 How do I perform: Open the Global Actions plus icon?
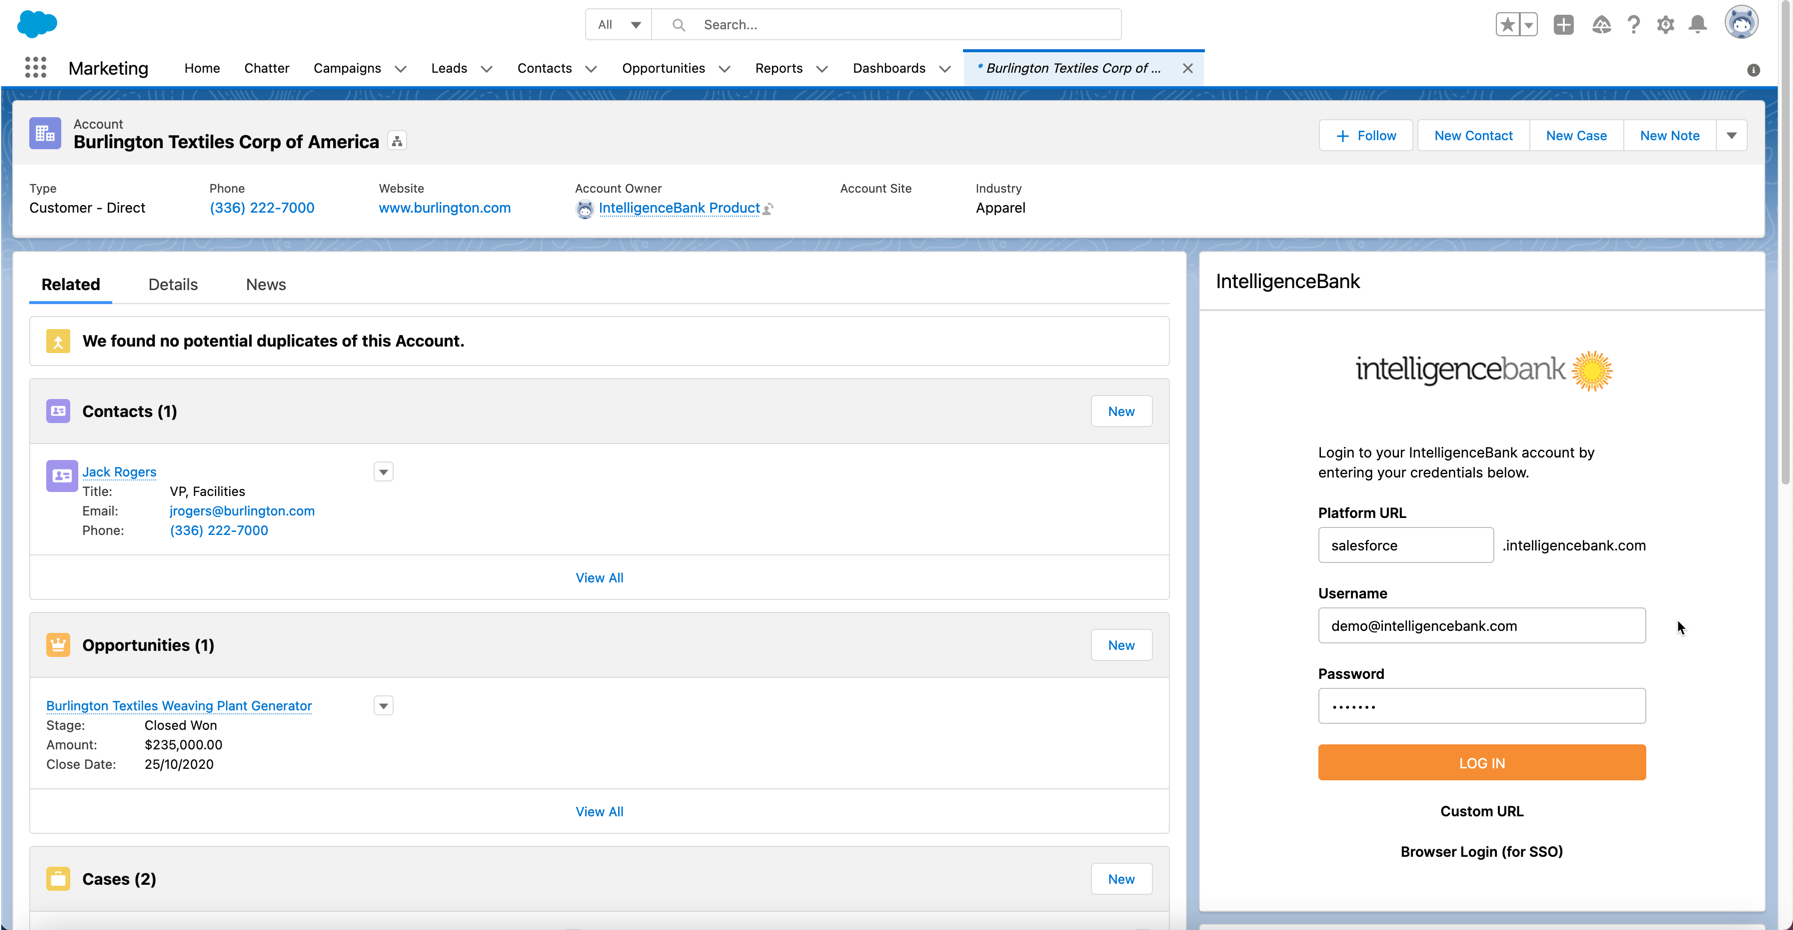tap(1563, 25)
